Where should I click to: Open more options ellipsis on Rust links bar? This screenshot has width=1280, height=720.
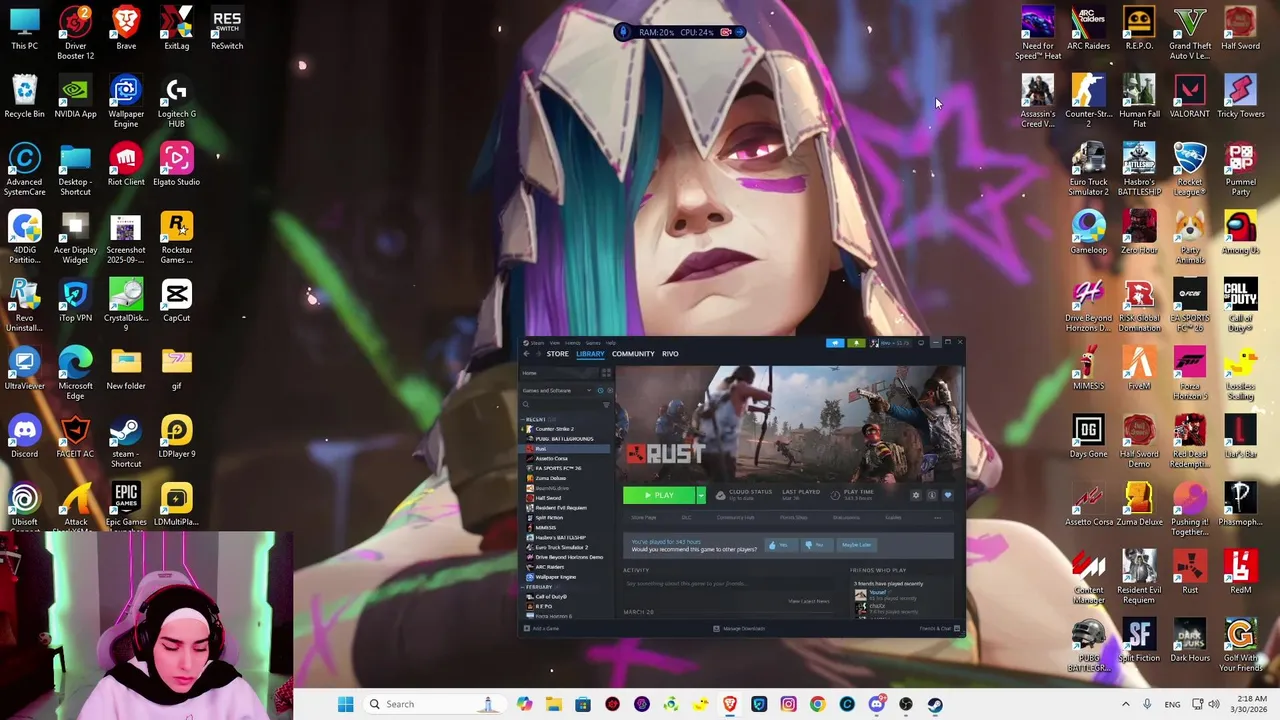coord(937,518)
